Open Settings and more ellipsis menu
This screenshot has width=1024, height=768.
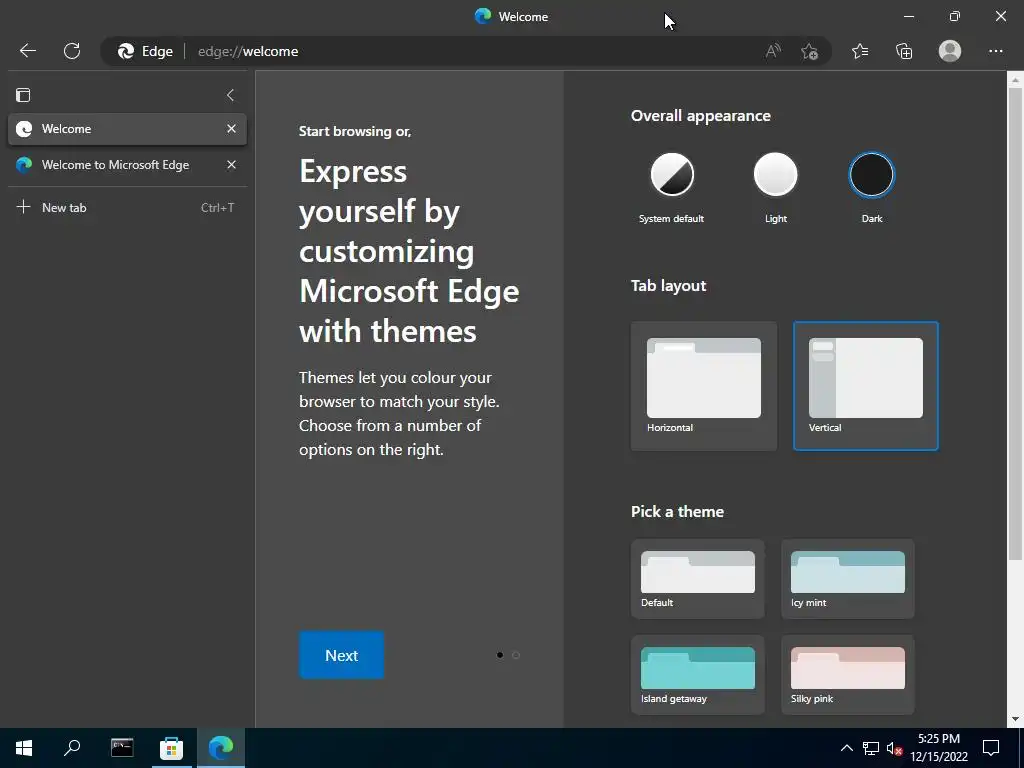[x=995, y=51]
